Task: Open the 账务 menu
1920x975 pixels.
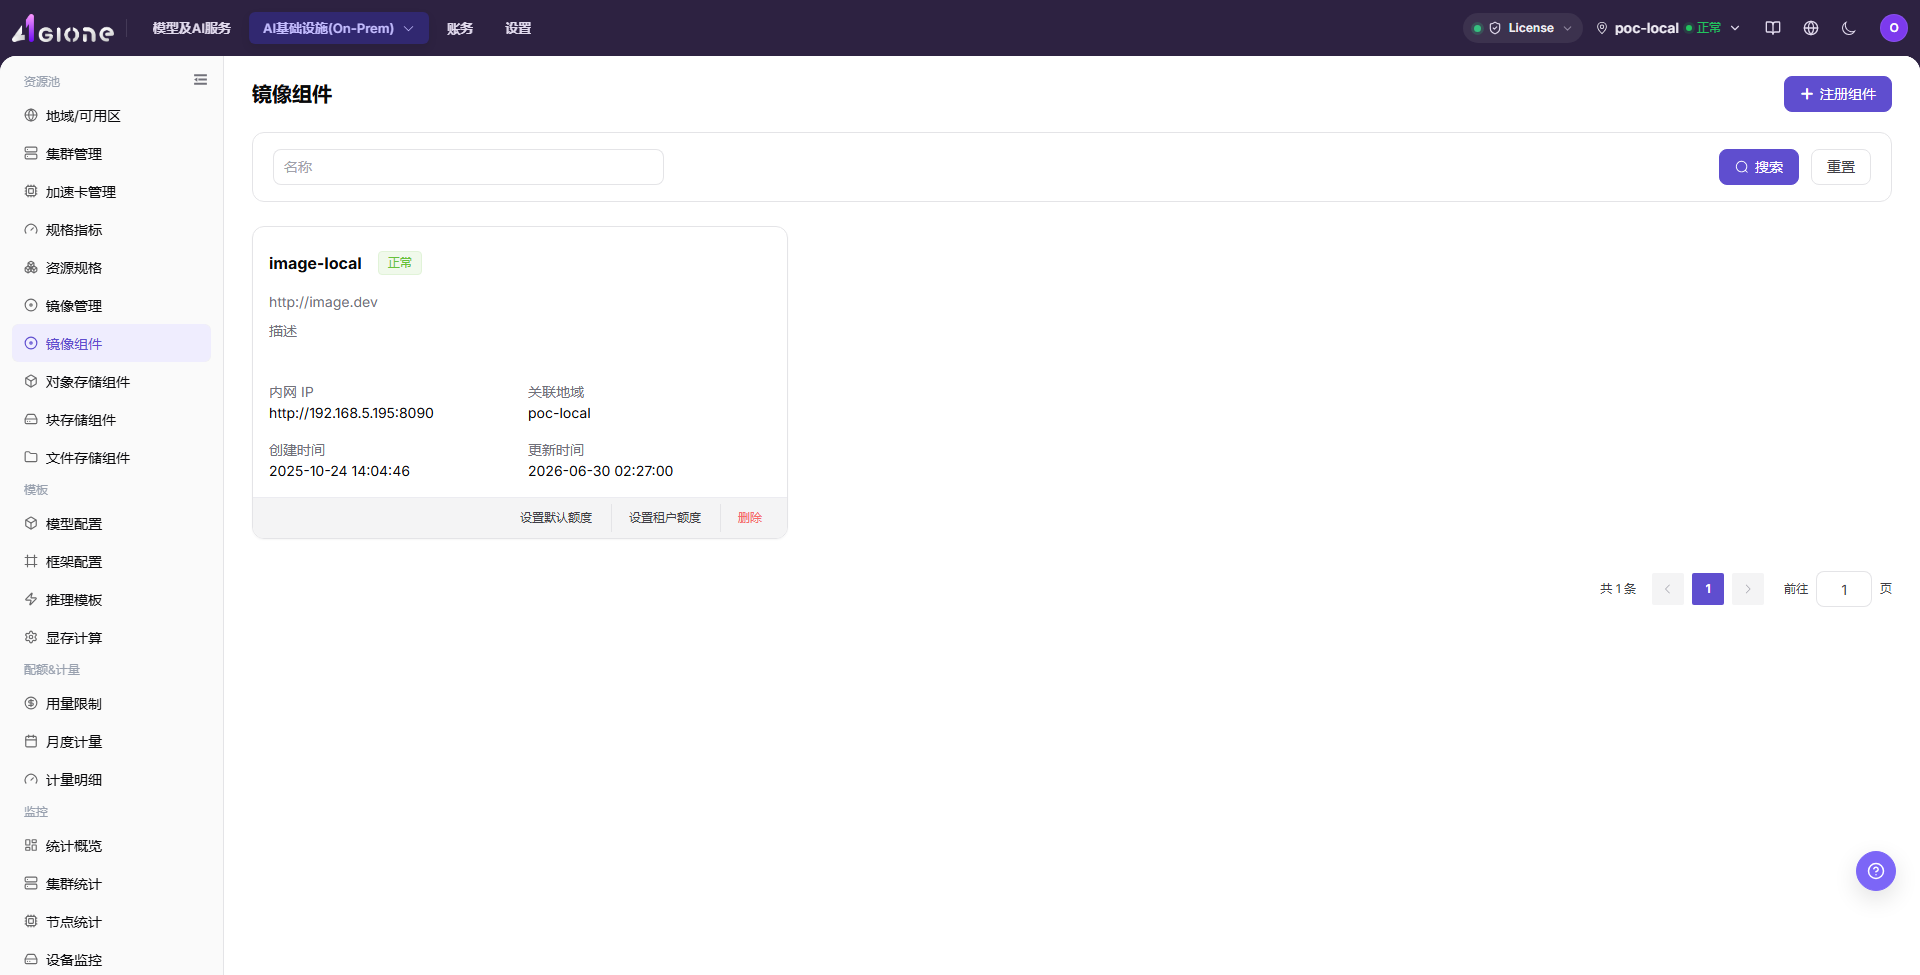Action: pos(460,28)
